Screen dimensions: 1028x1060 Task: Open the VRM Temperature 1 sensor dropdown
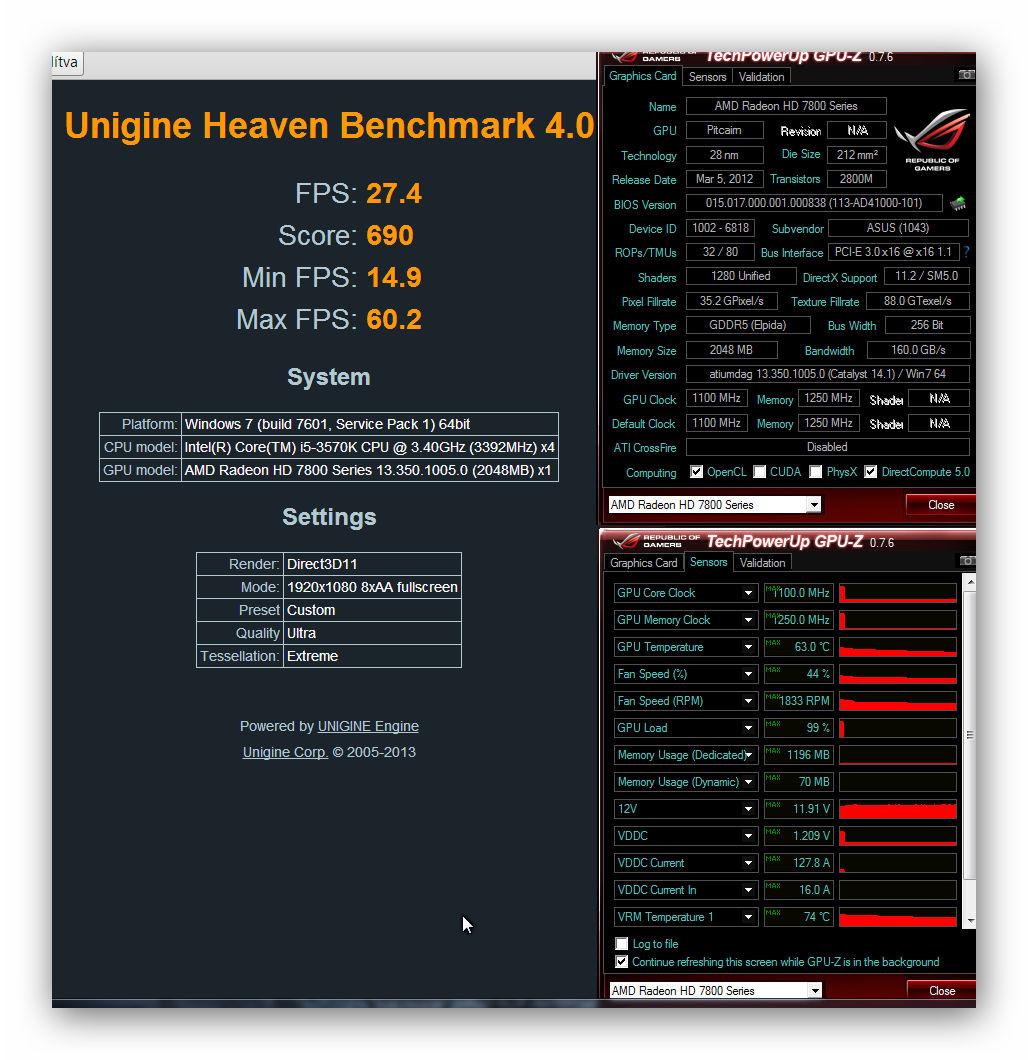[x=748, y=917]
